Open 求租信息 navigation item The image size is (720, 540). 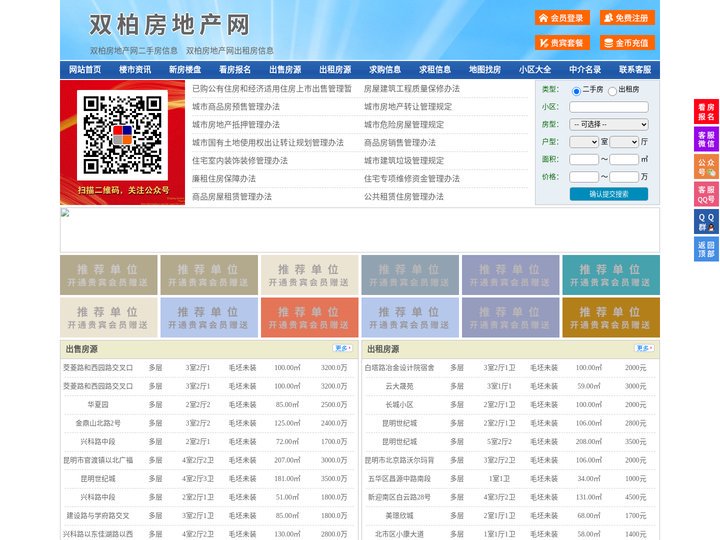(x=435, y=70)
